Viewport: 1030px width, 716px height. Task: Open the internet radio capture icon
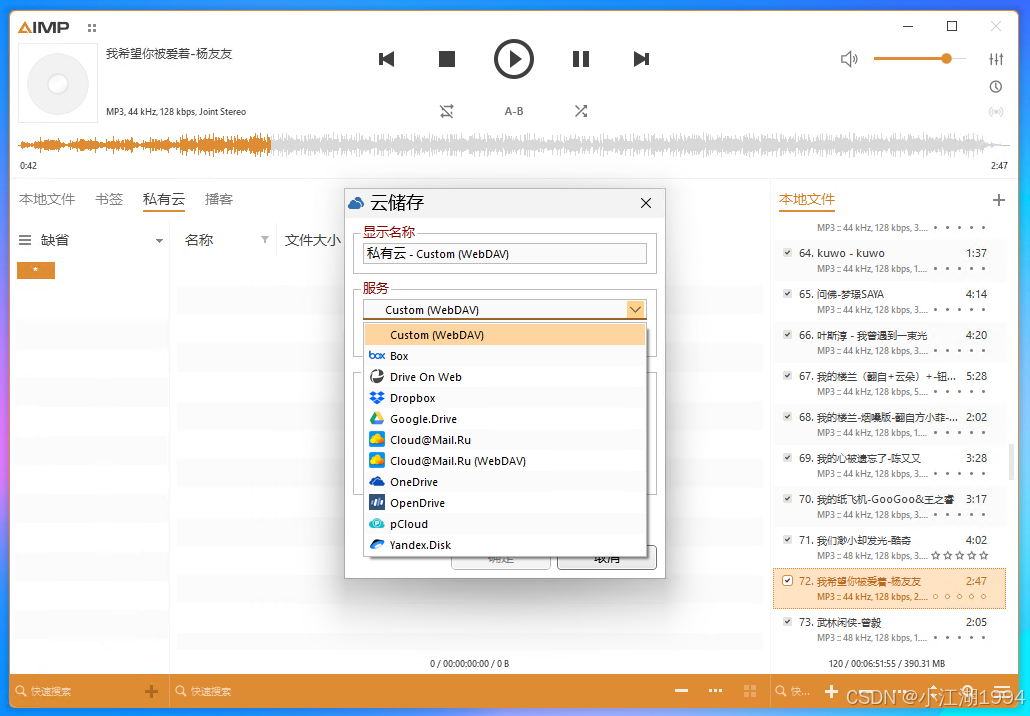click(x=996, y=112)
